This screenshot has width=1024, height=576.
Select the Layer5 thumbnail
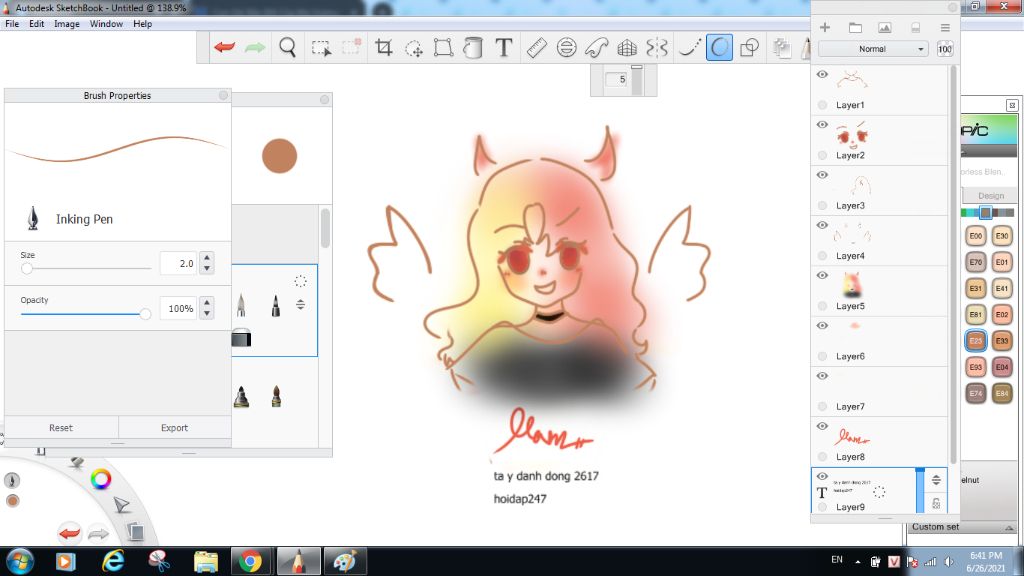point(851,285)
